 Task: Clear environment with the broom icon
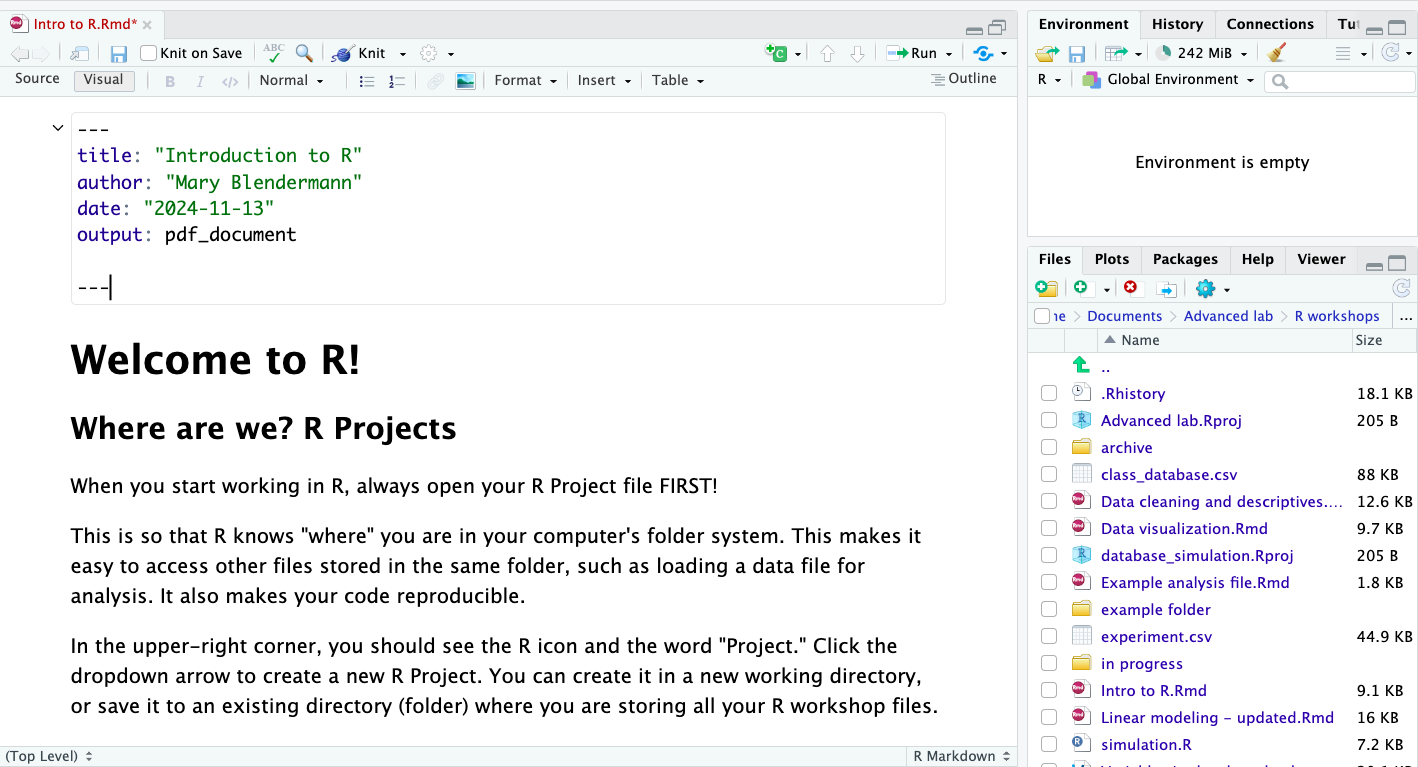[x=1277, y=53]
